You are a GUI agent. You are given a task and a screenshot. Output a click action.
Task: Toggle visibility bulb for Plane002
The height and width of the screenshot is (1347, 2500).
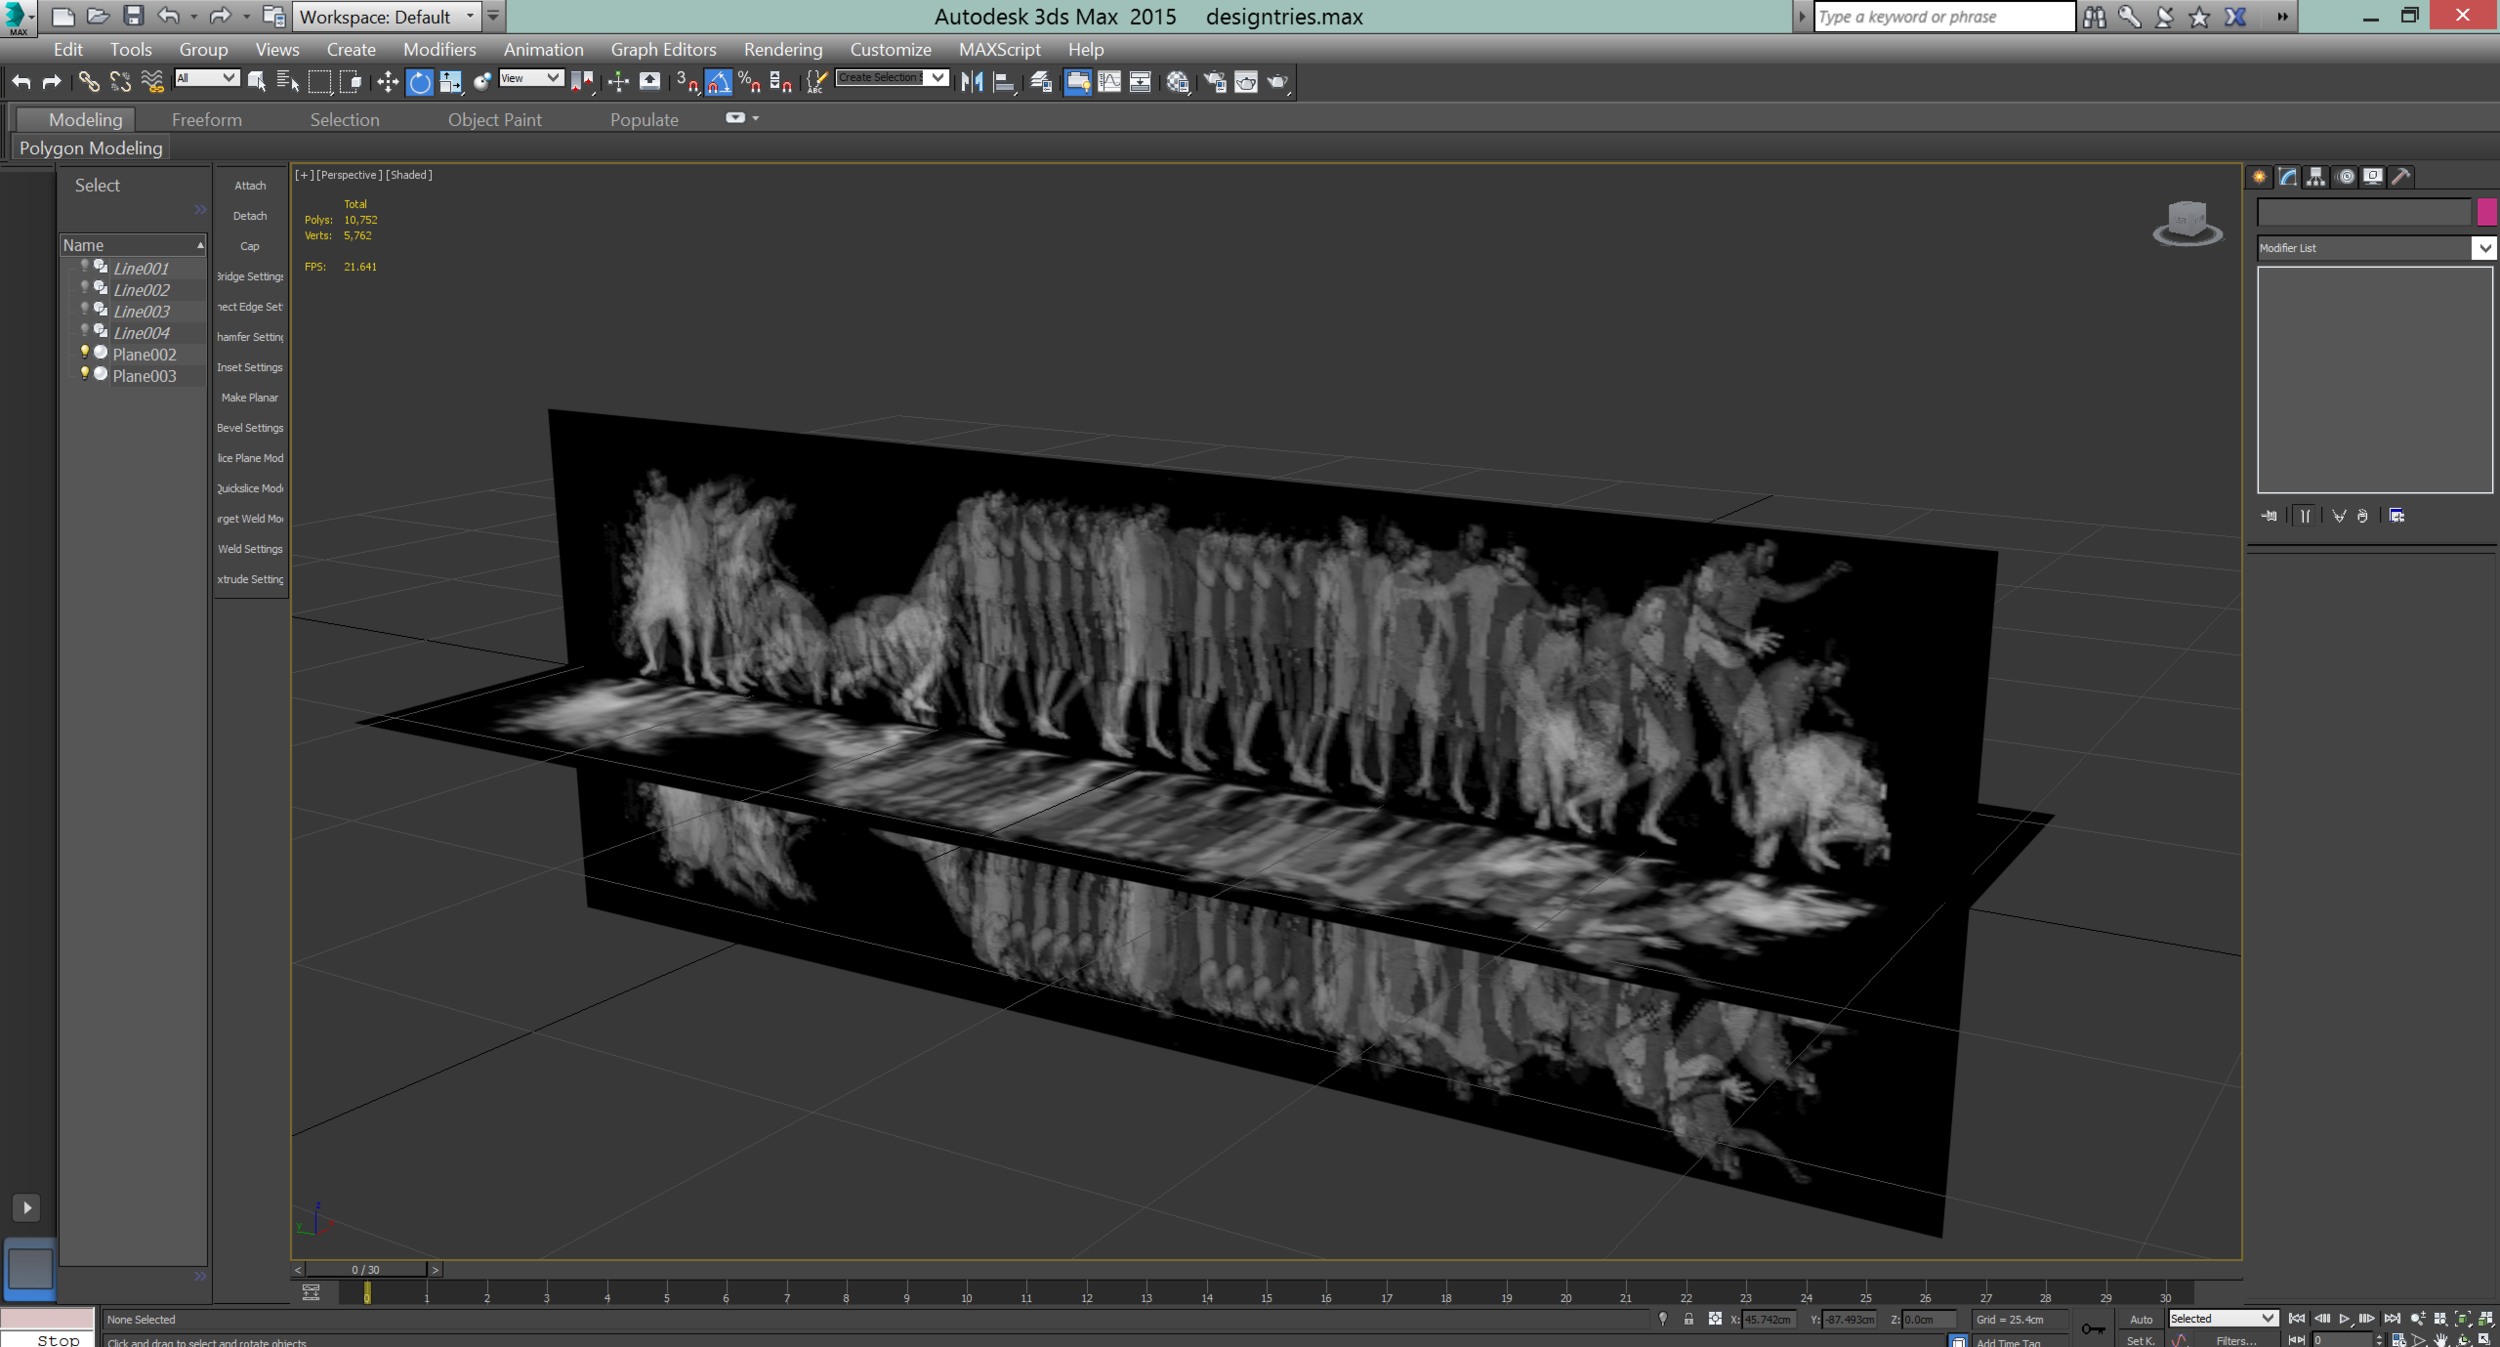tap(84, 352)
